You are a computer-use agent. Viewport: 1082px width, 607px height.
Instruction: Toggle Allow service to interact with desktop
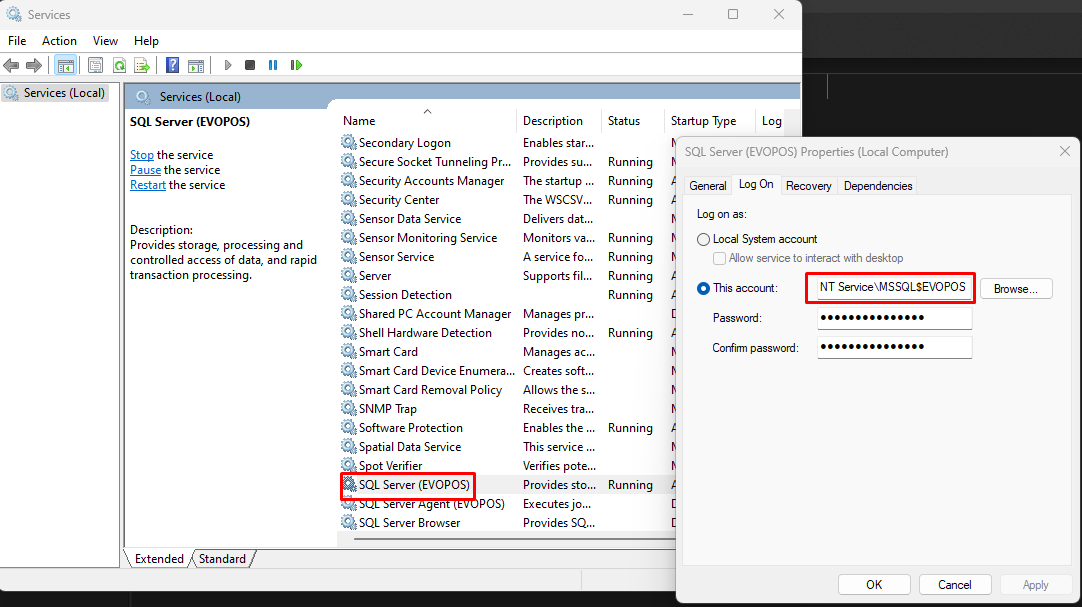pos(719,258)
